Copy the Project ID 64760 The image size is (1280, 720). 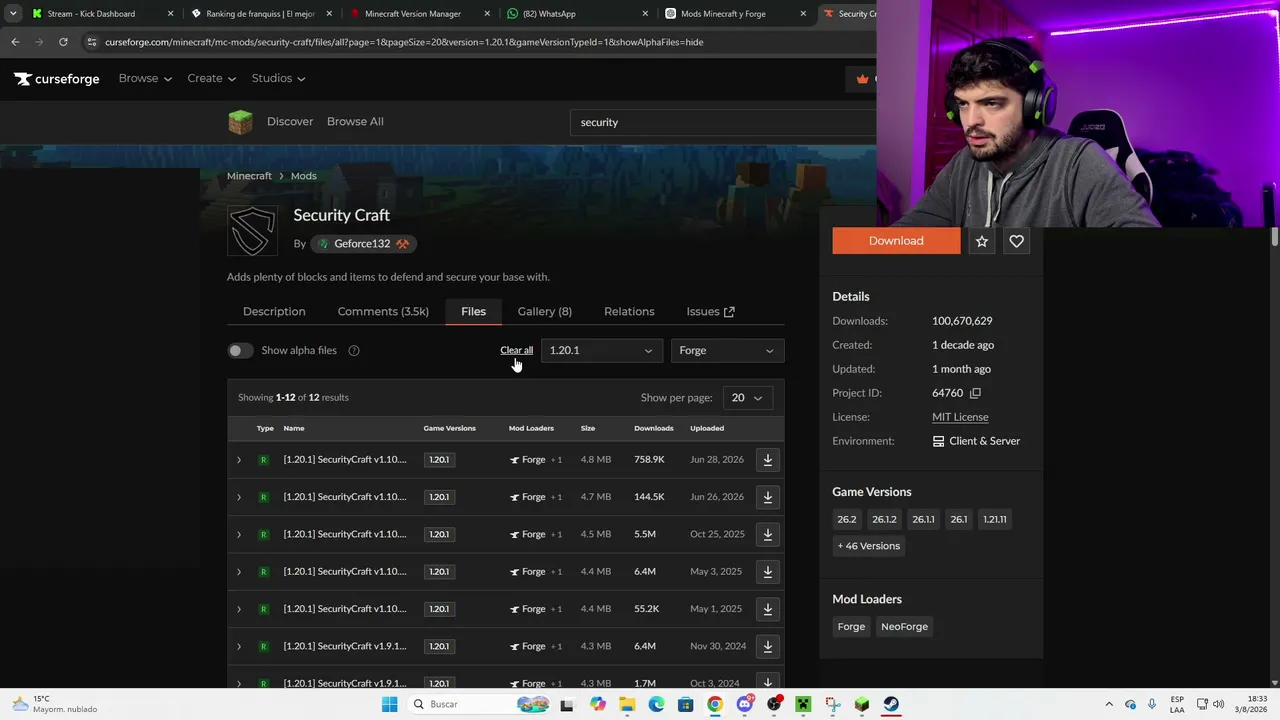(x=975, y=393)
